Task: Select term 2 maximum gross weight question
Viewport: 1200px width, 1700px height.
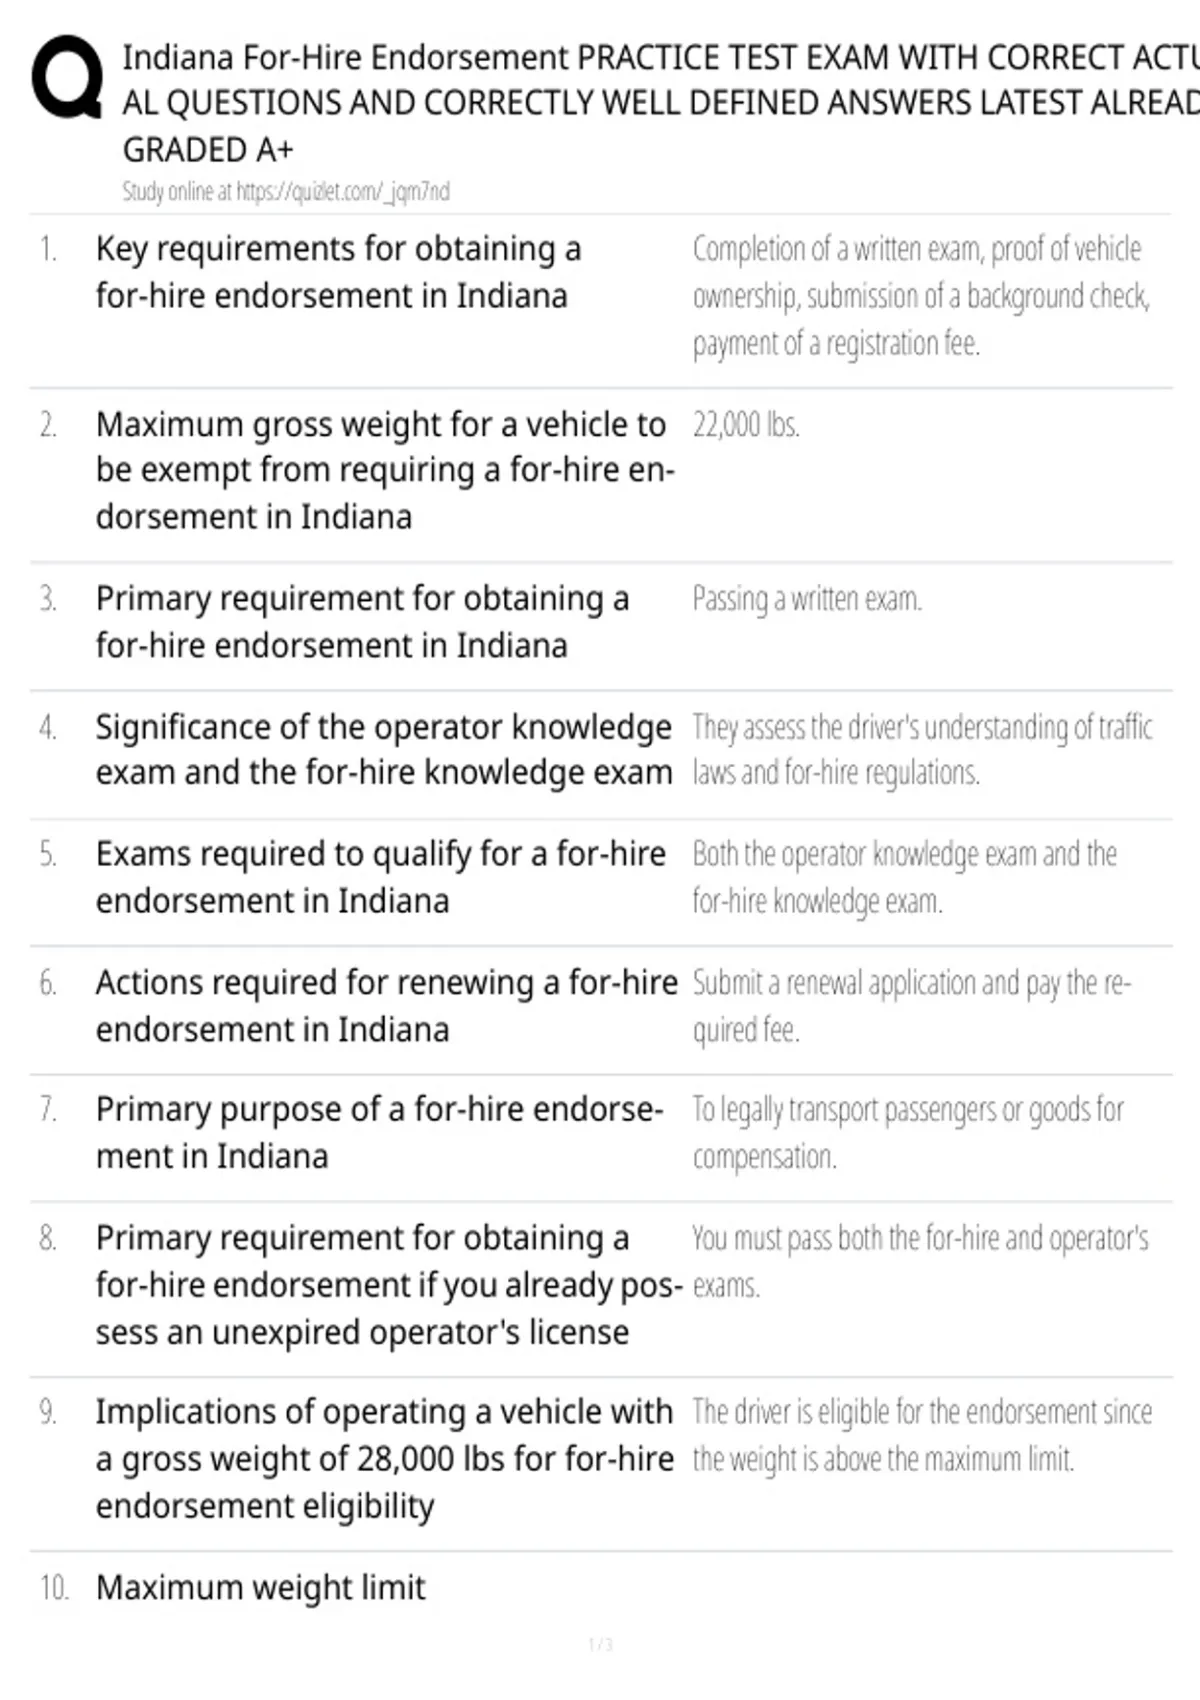Action: 385,470
